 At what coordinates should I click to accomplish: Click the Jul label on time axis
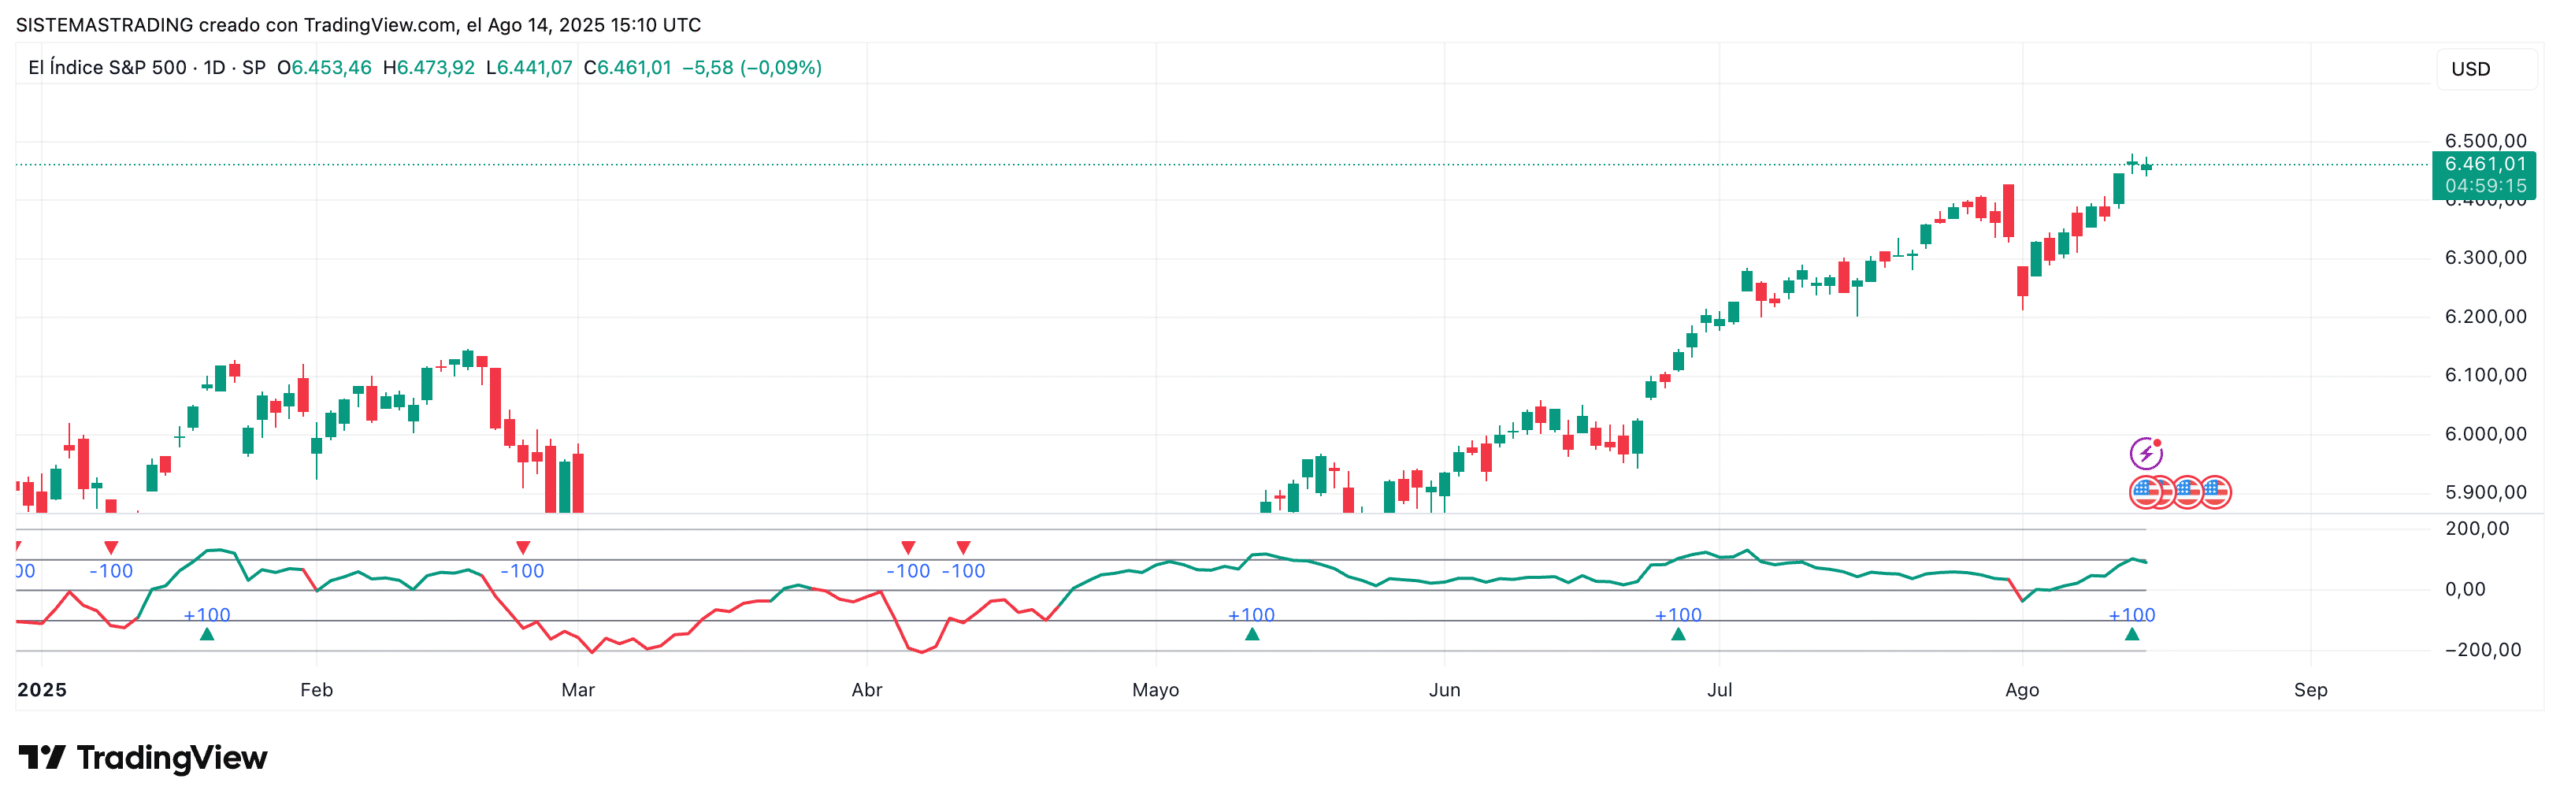click(x=1719, y=690)
